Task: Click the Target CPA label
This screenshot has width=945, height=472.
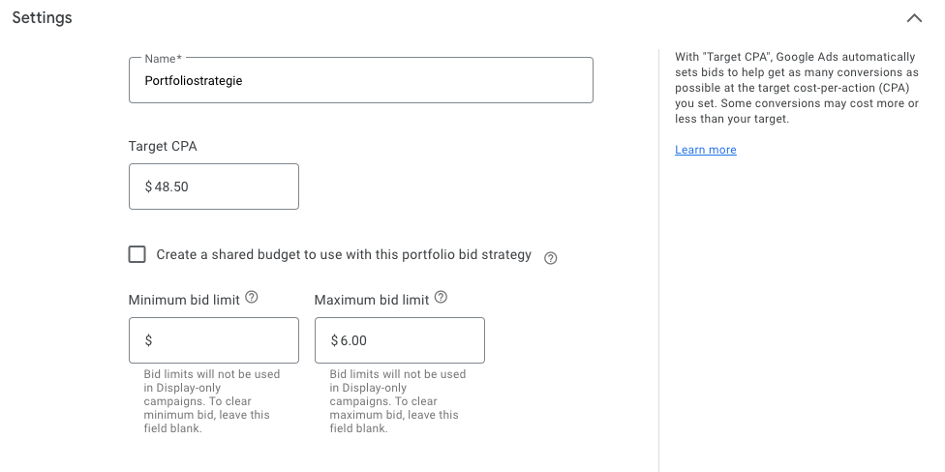Action: [163, 146]
